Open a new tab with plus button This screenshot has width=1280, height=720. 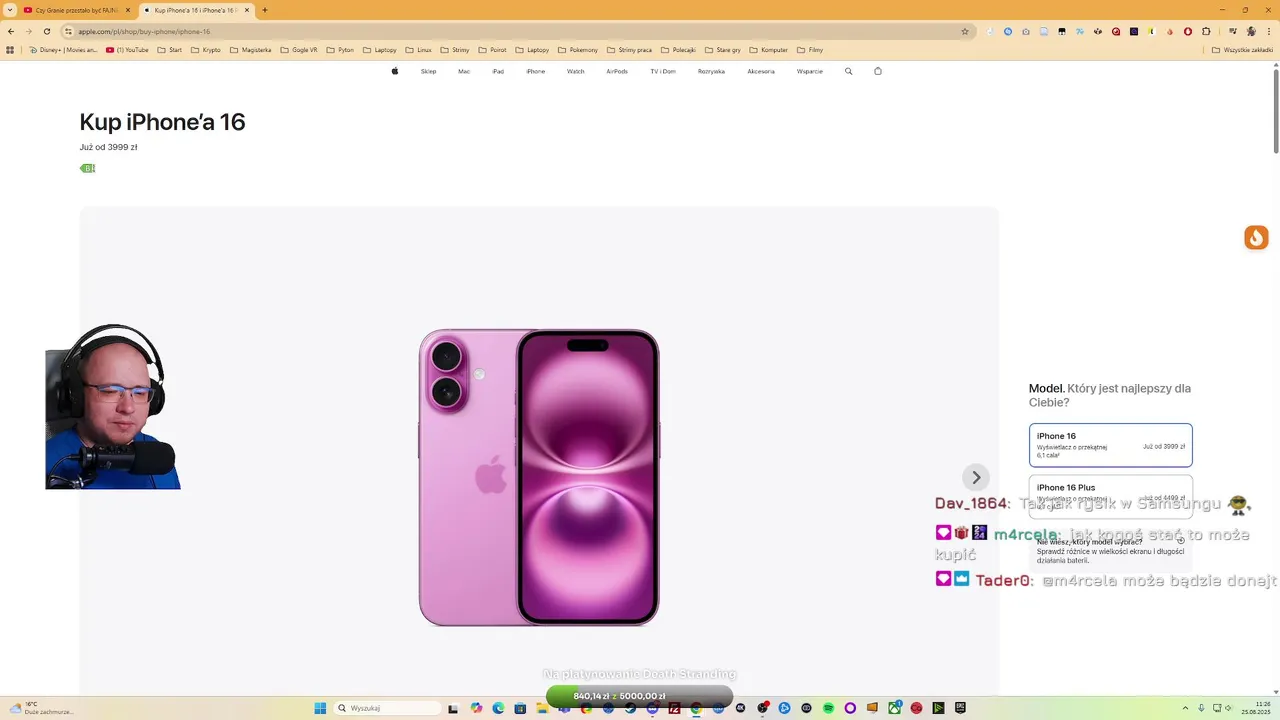click(264, 10)
